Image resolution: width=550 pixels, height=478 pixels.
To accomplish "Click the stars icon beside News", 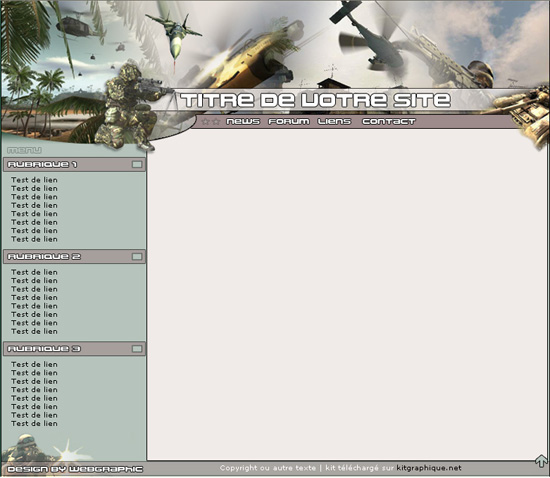I will 211,122.
